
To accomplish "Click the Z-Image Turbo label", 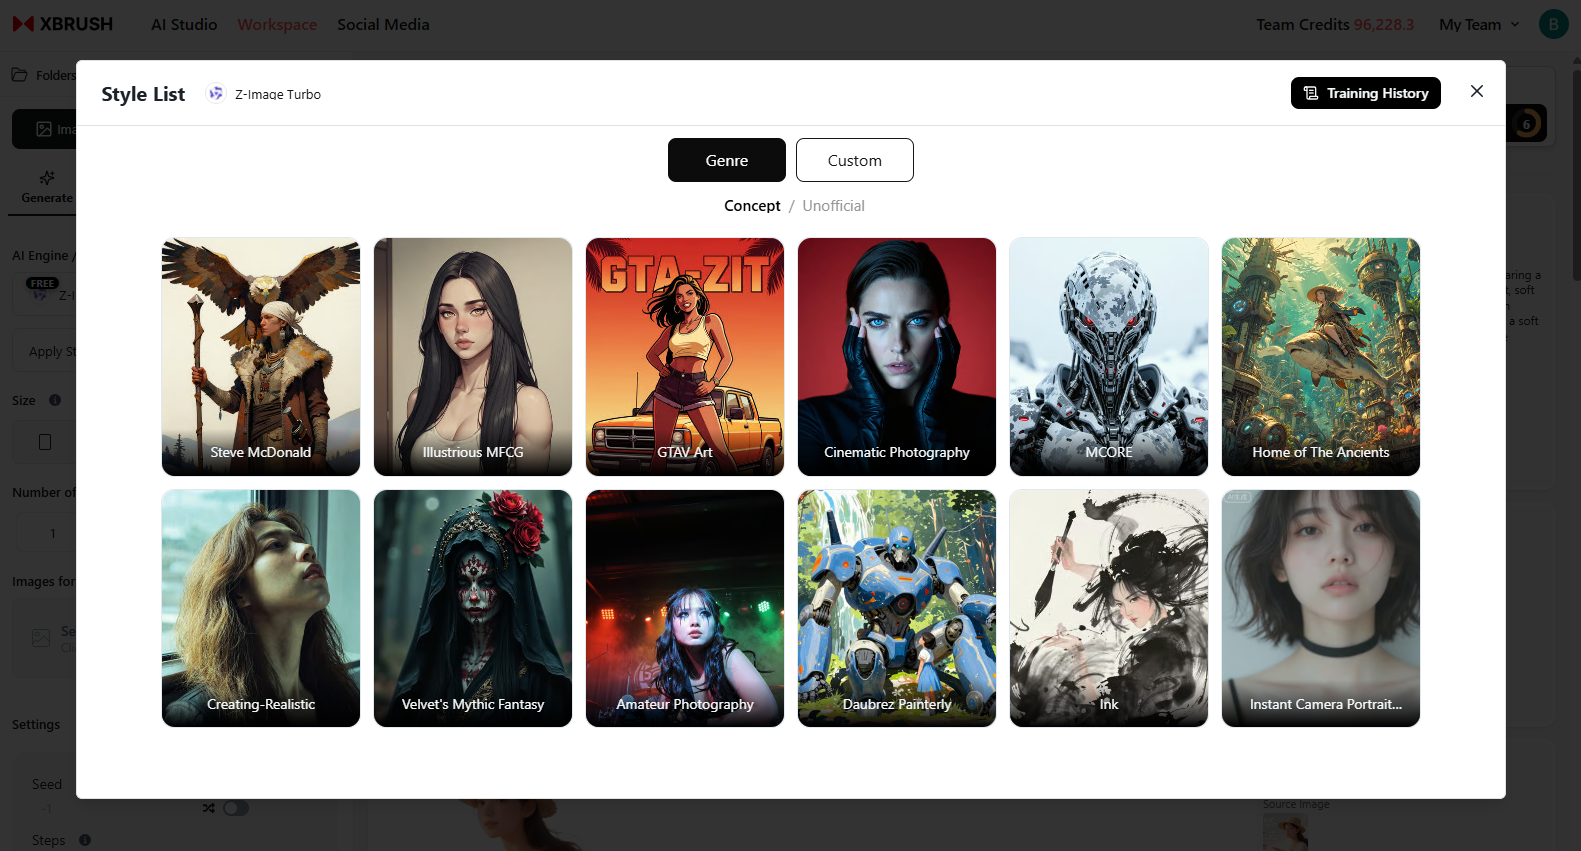I will tap(278, 94).
